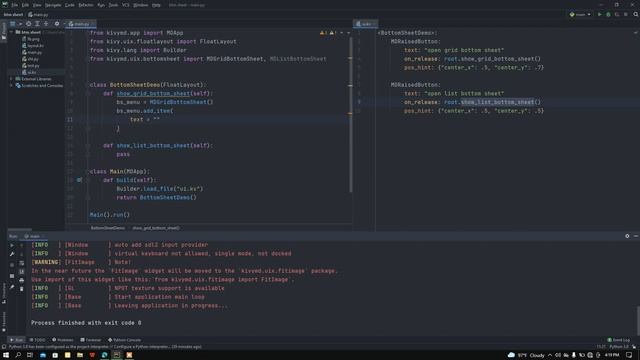Open the Refactor menu
This screenshot has width=640, height=360.
[86, 5]
